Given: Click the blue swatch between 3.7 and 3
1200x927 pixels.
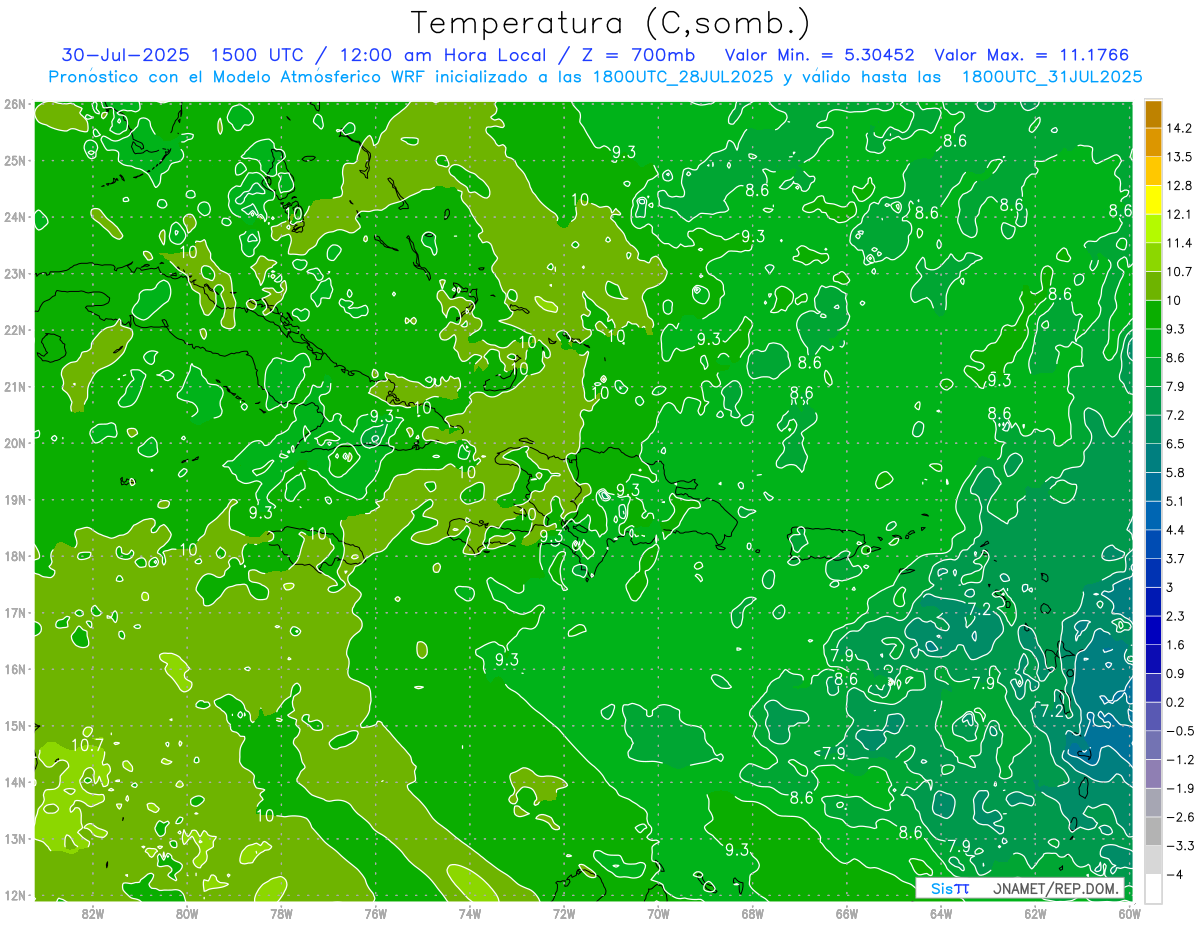Looking at the screenshot, I should pos(1153,573).
